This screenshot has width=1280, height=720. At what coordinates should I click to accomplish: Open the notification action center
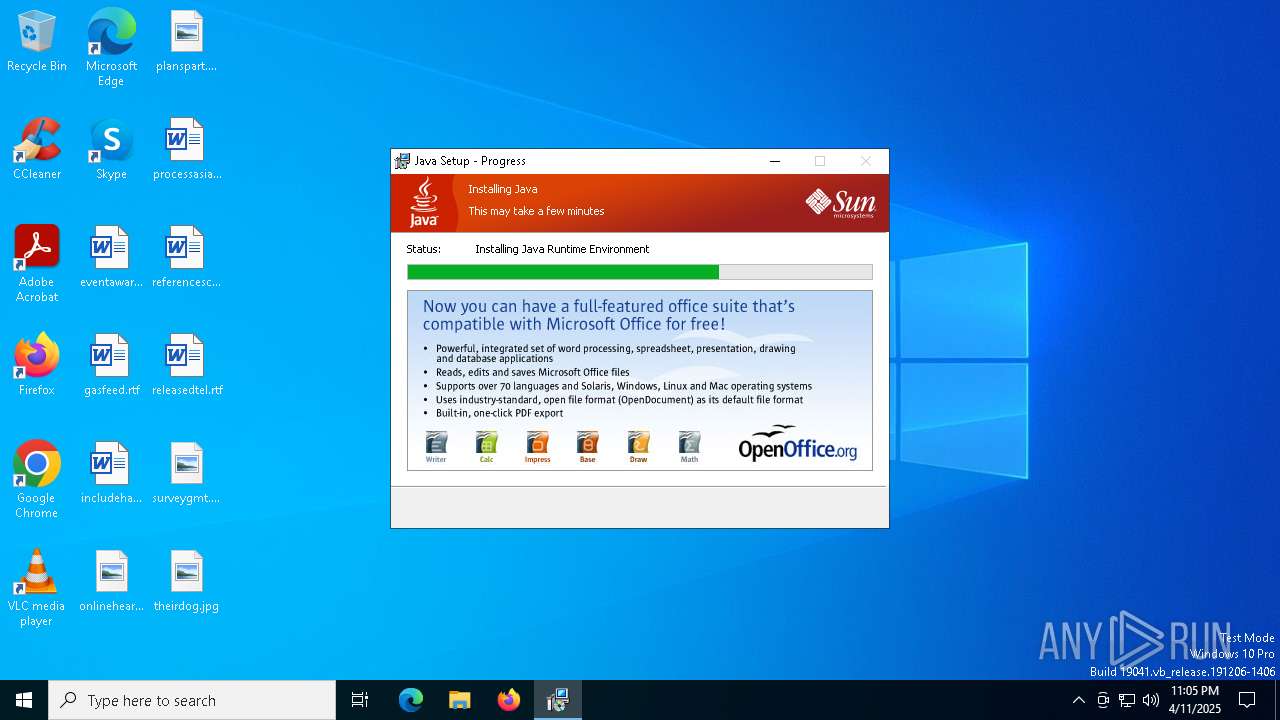[x=1247, y=700]
